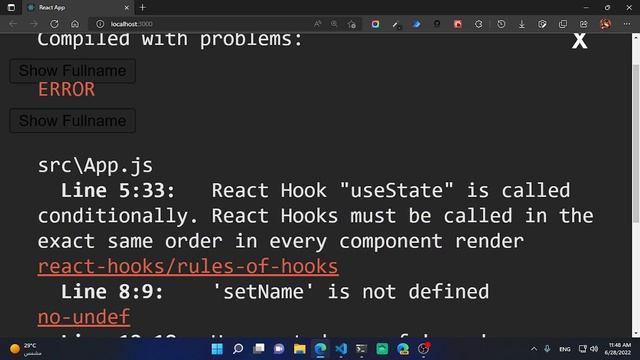The width and height of the screenshot is (640, 360).
Task: Open a new browser tab
Action: coord(142,7)
